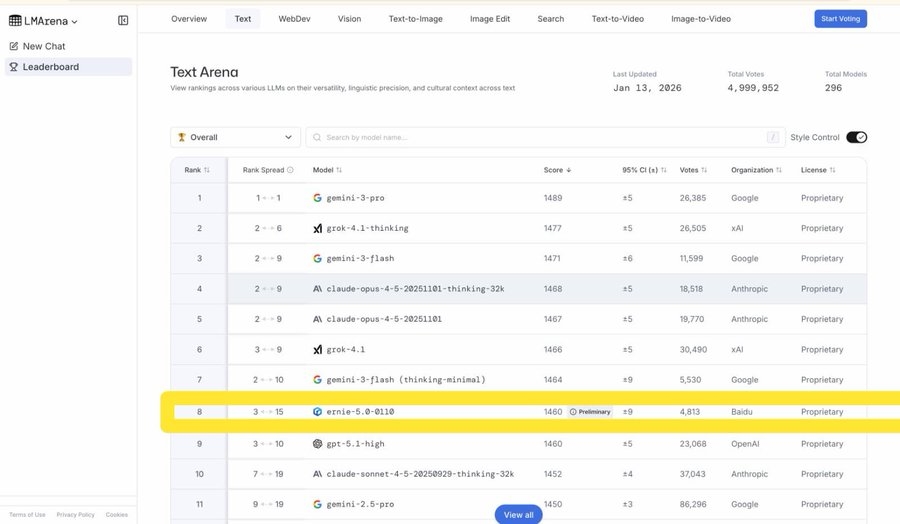Click the Model column sort icon

(339, 170)
